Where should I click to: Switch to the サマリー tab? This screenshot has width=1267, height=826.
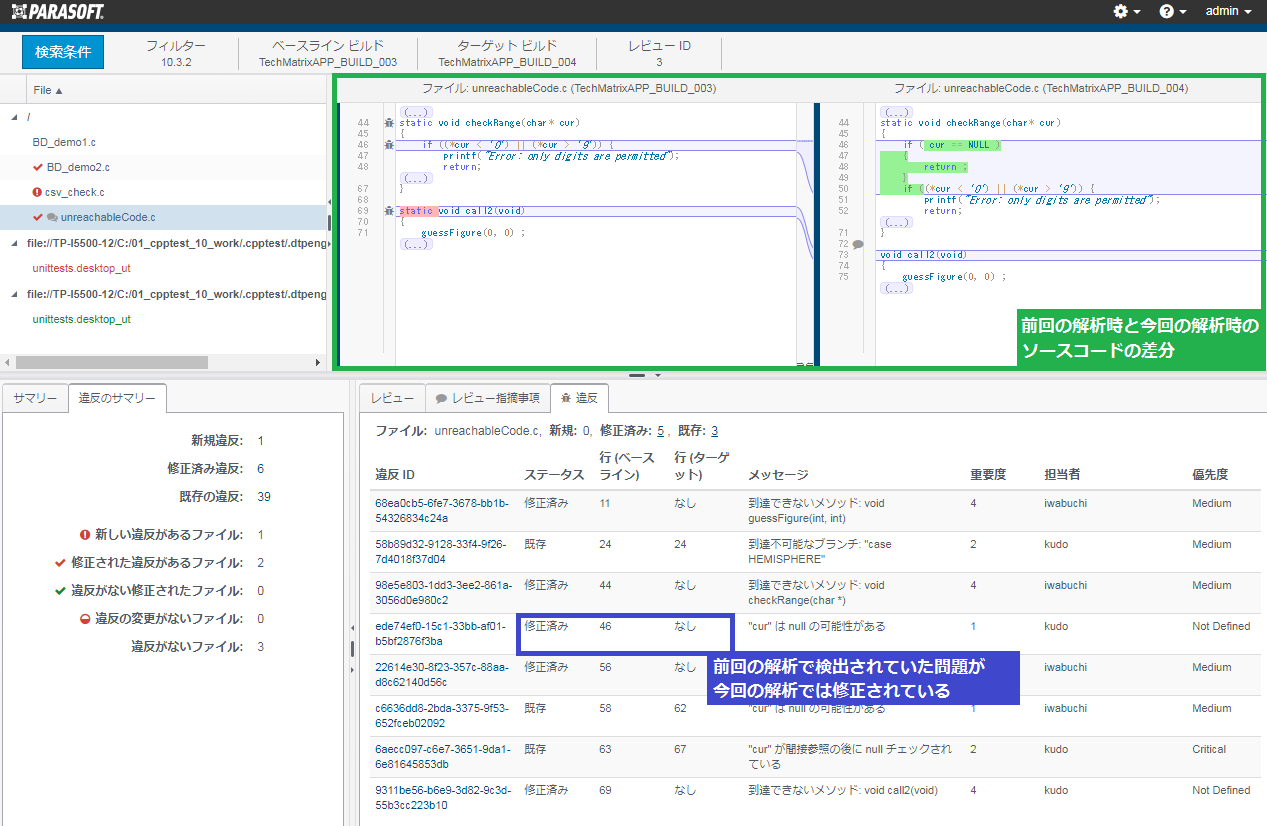click(x=35, y=398)
